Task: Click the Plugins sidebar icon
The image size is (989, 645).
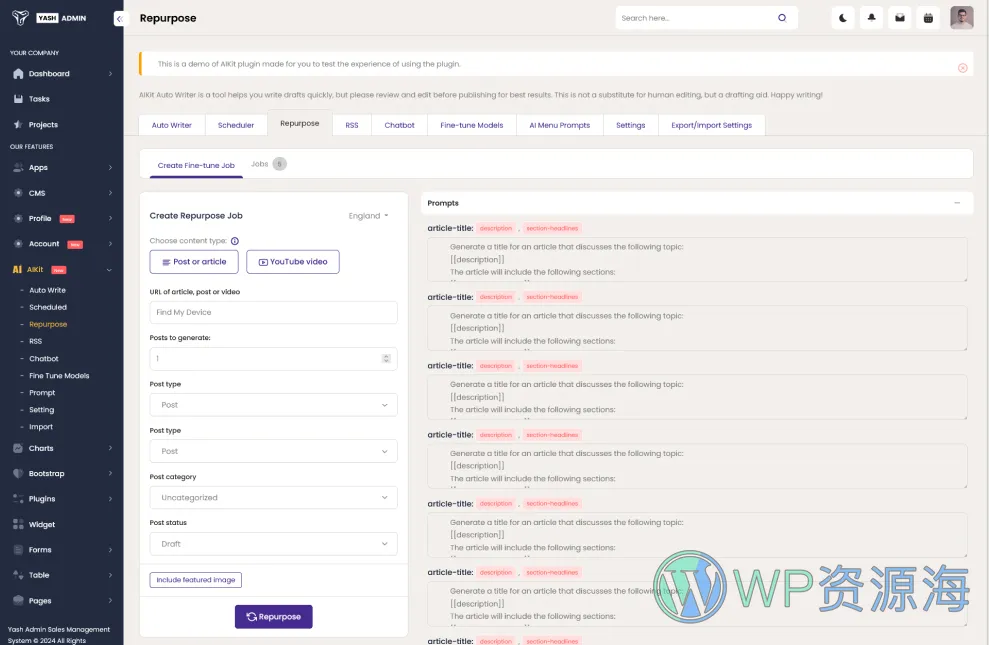Action: coord(18,499)
